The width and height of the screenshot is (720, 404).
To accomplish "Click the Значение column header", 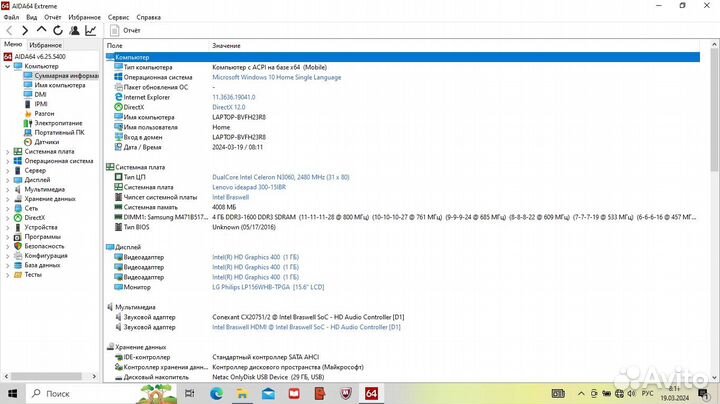I will (x=226, y=45).
